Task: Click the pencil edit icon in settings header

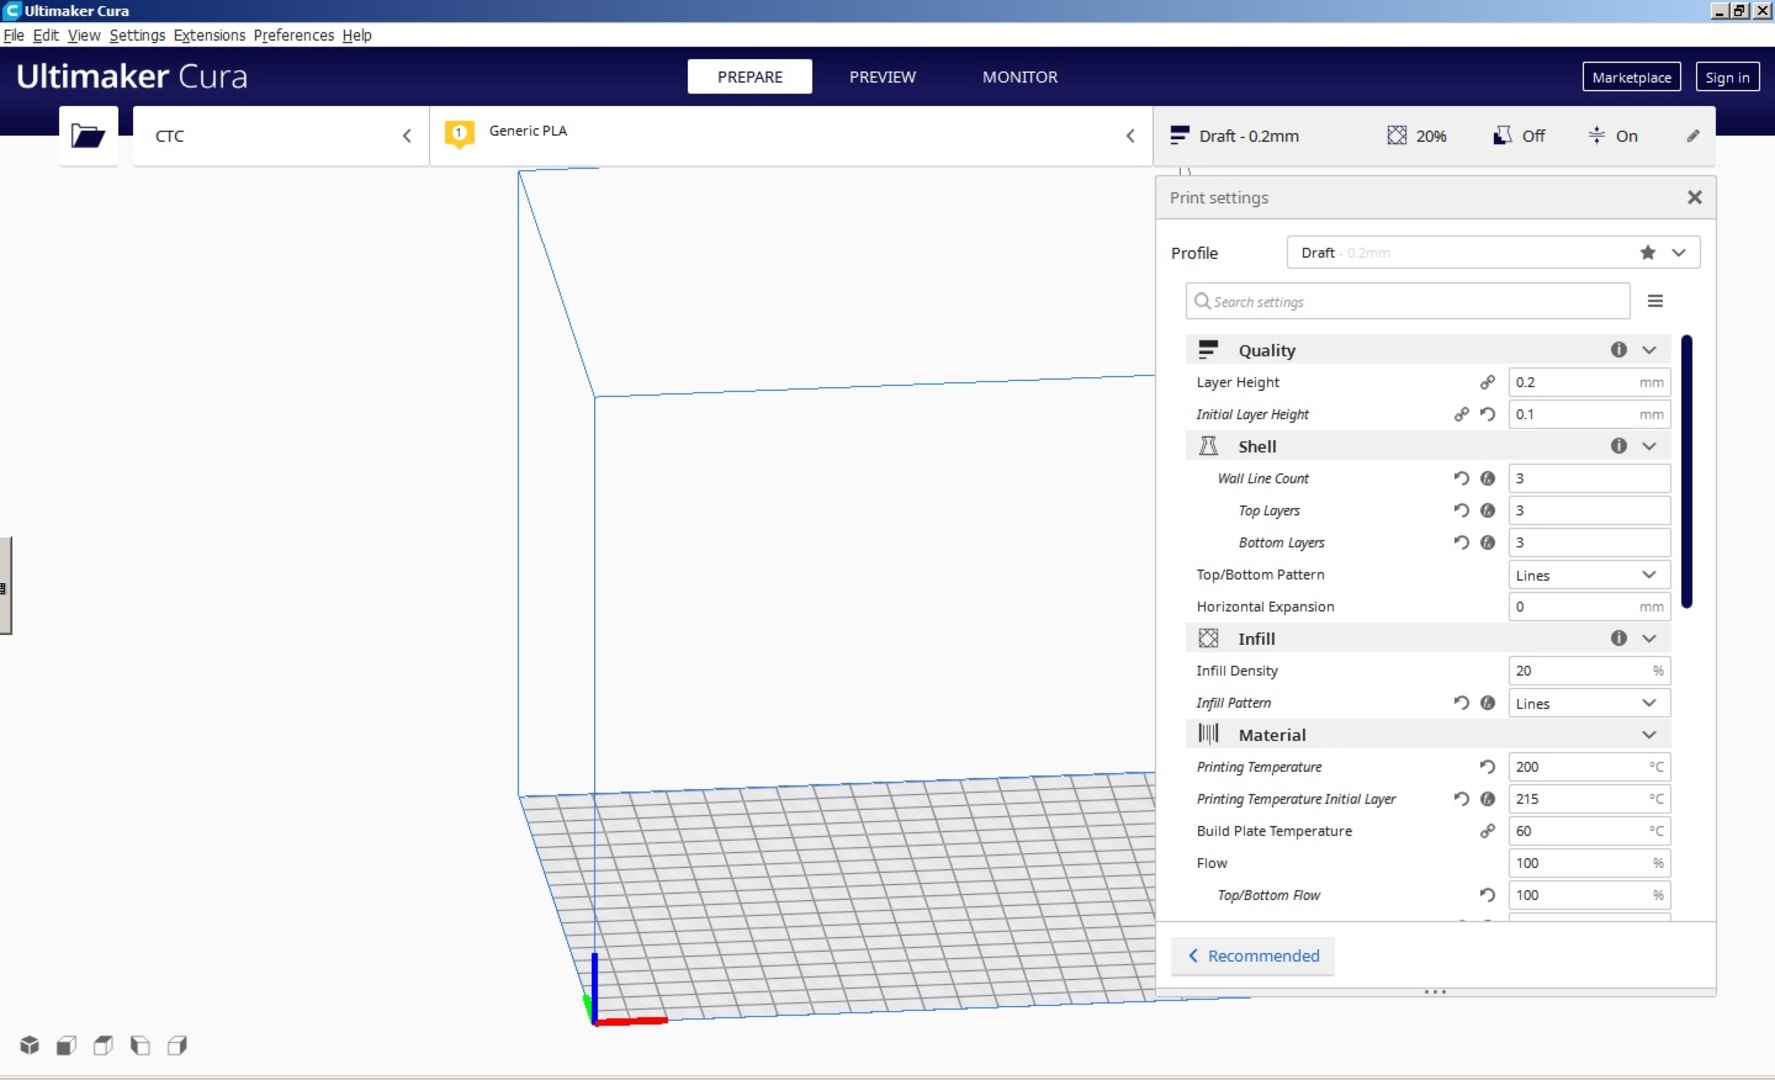Action: click(1693, 136)
